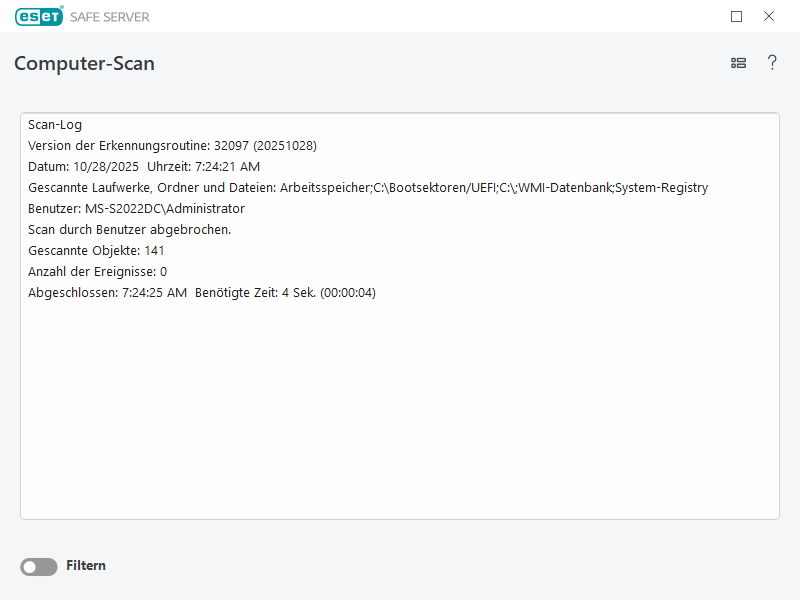
Task: Click the 'SAFE SERVER' title text
Action: pyautogui.click(x=110, y=17)
